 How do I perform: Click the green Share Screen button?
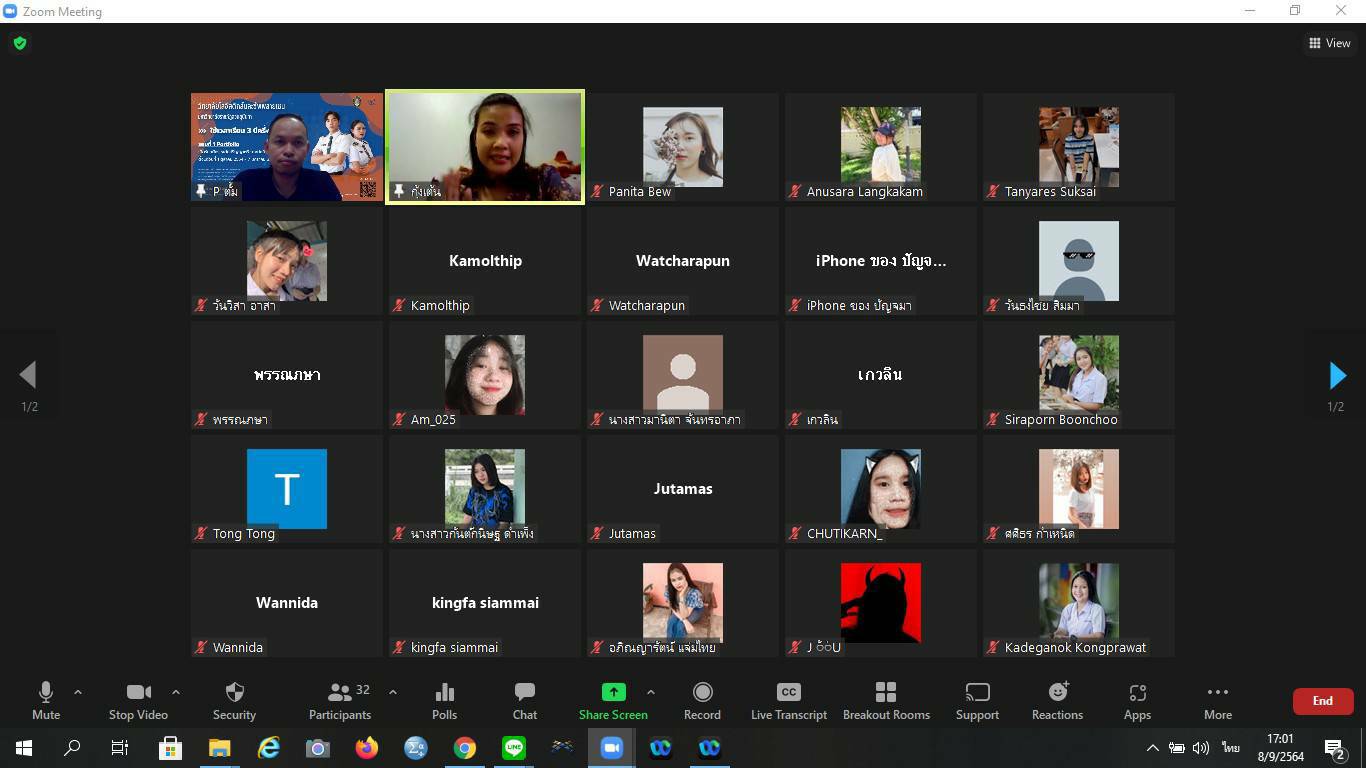click(x=613, y=700)
